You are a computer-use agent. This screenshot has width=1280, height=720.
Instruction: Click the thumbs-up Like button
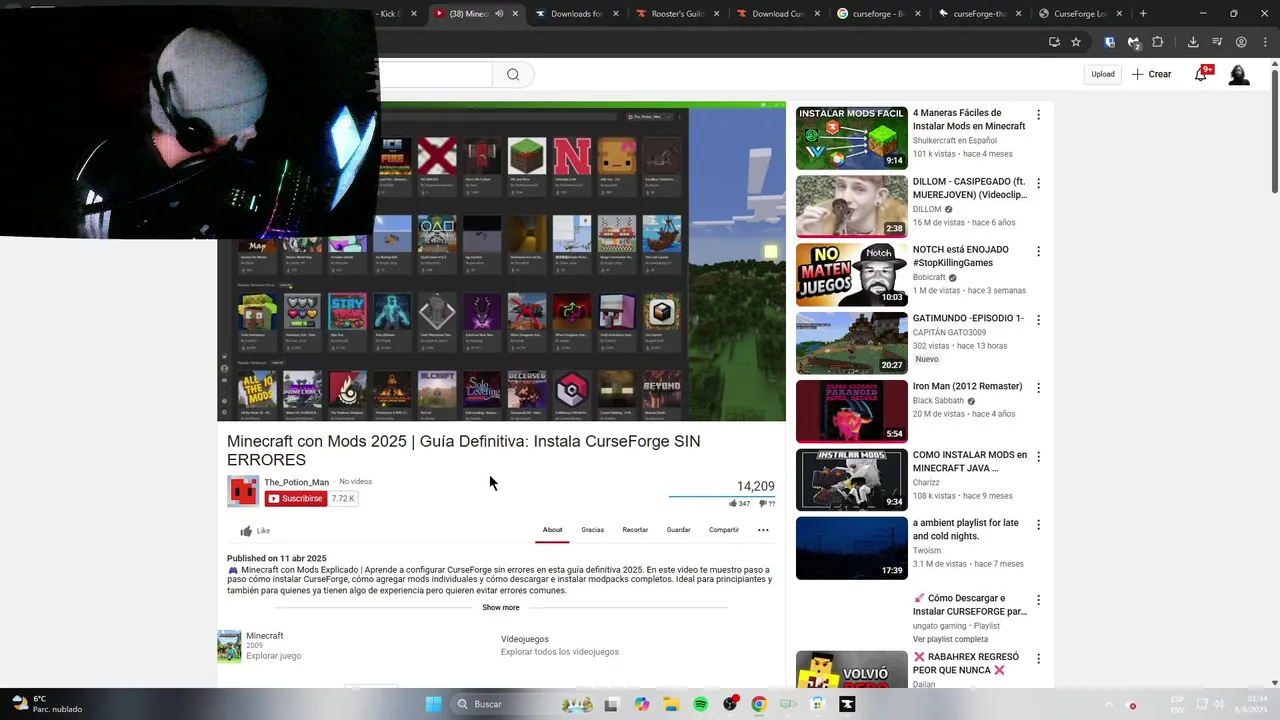pyautogui.click(x=255, y=531)
